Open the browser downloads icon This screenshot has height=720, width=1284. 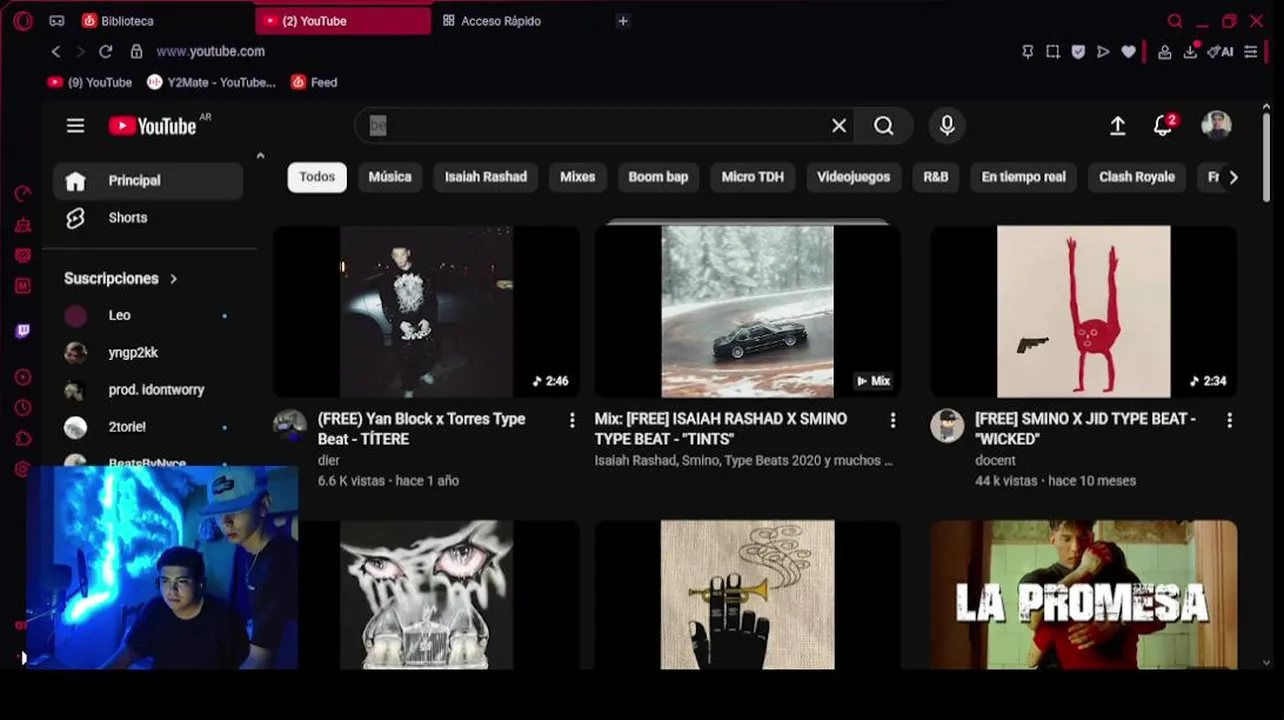(1190, 52)
